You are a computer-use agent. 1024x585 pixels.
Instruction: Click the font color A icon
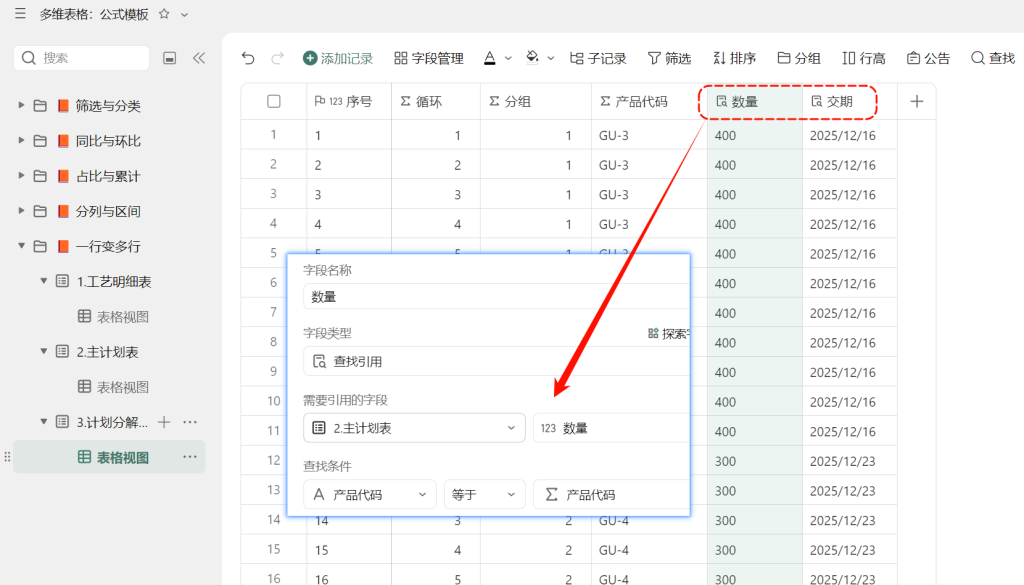point(490,58)
